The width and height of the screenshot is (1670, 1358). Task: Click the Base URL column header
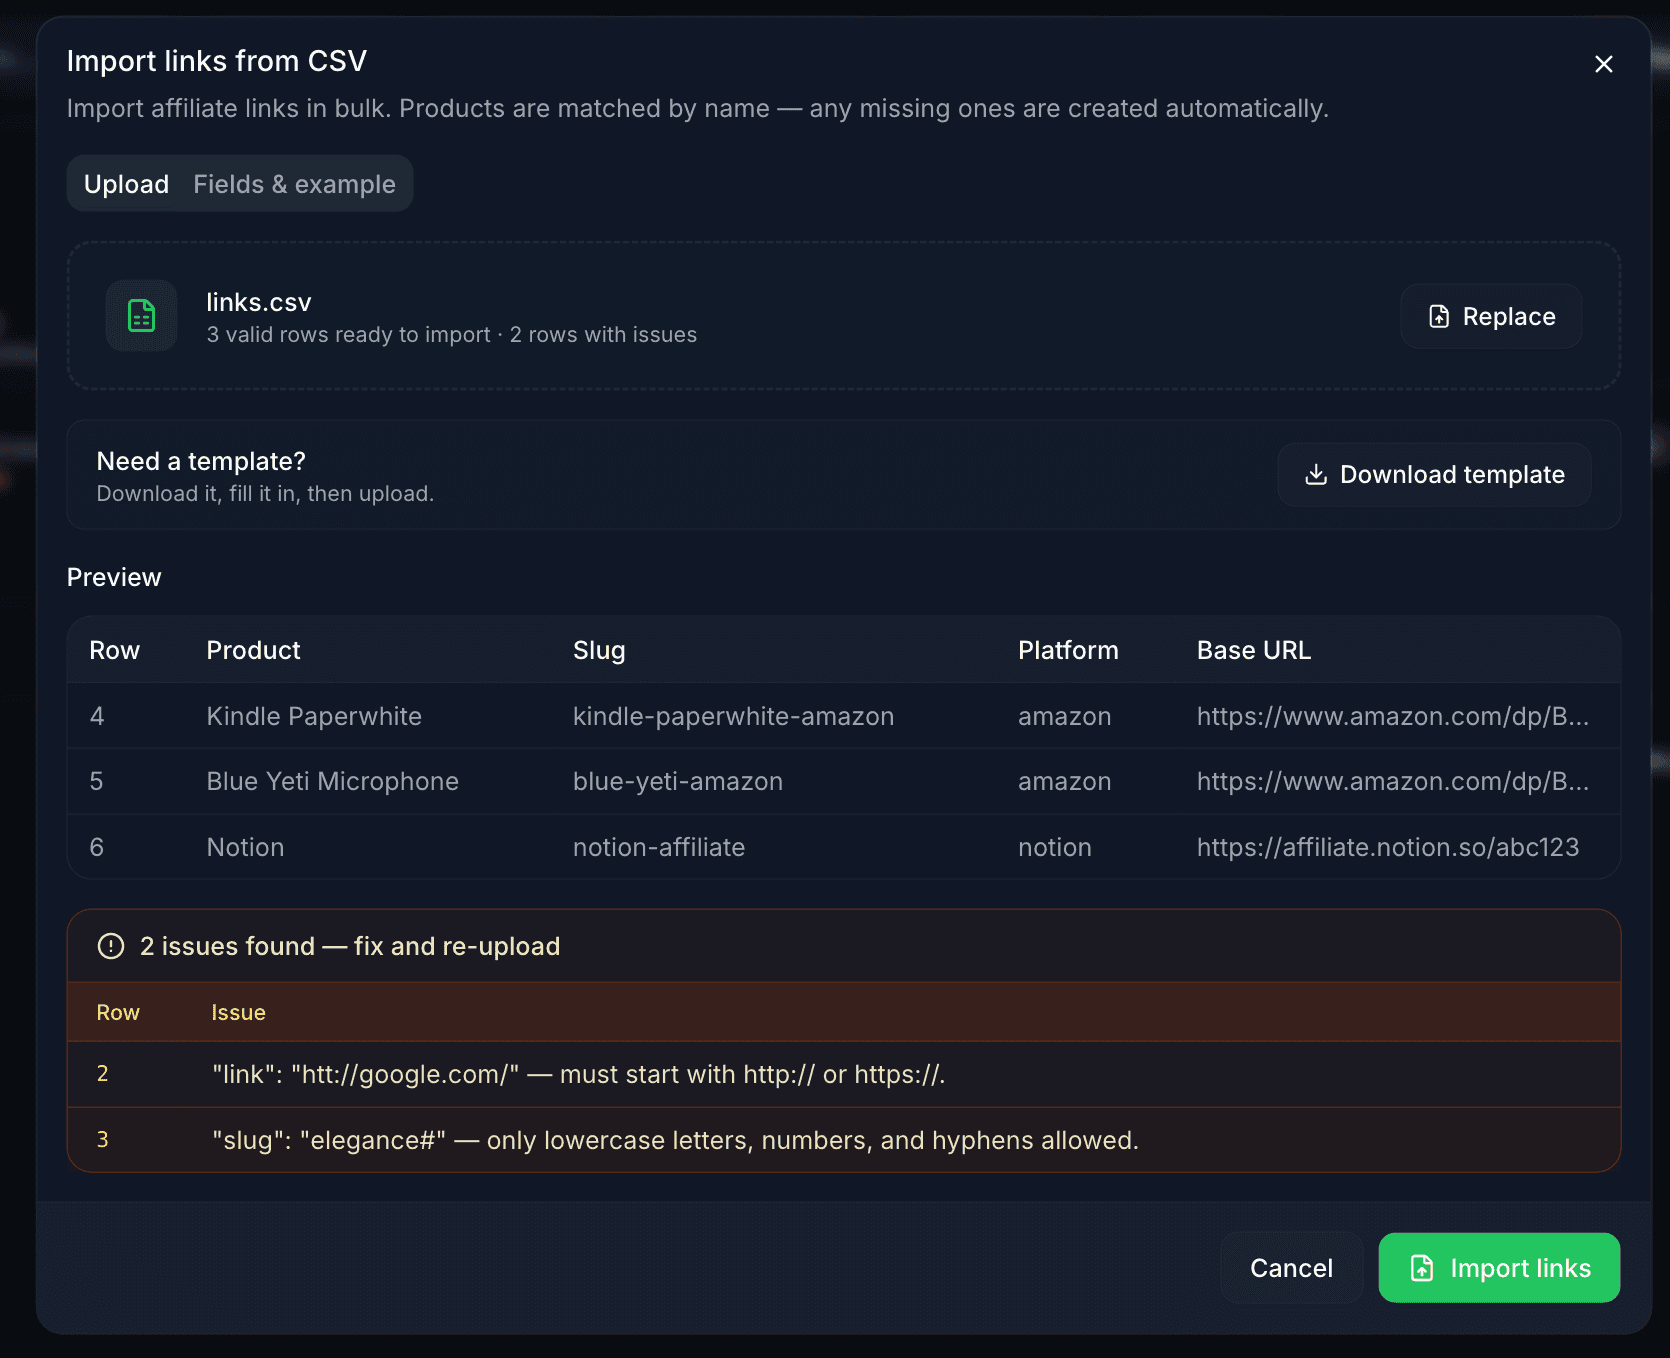coord(1253,650)
